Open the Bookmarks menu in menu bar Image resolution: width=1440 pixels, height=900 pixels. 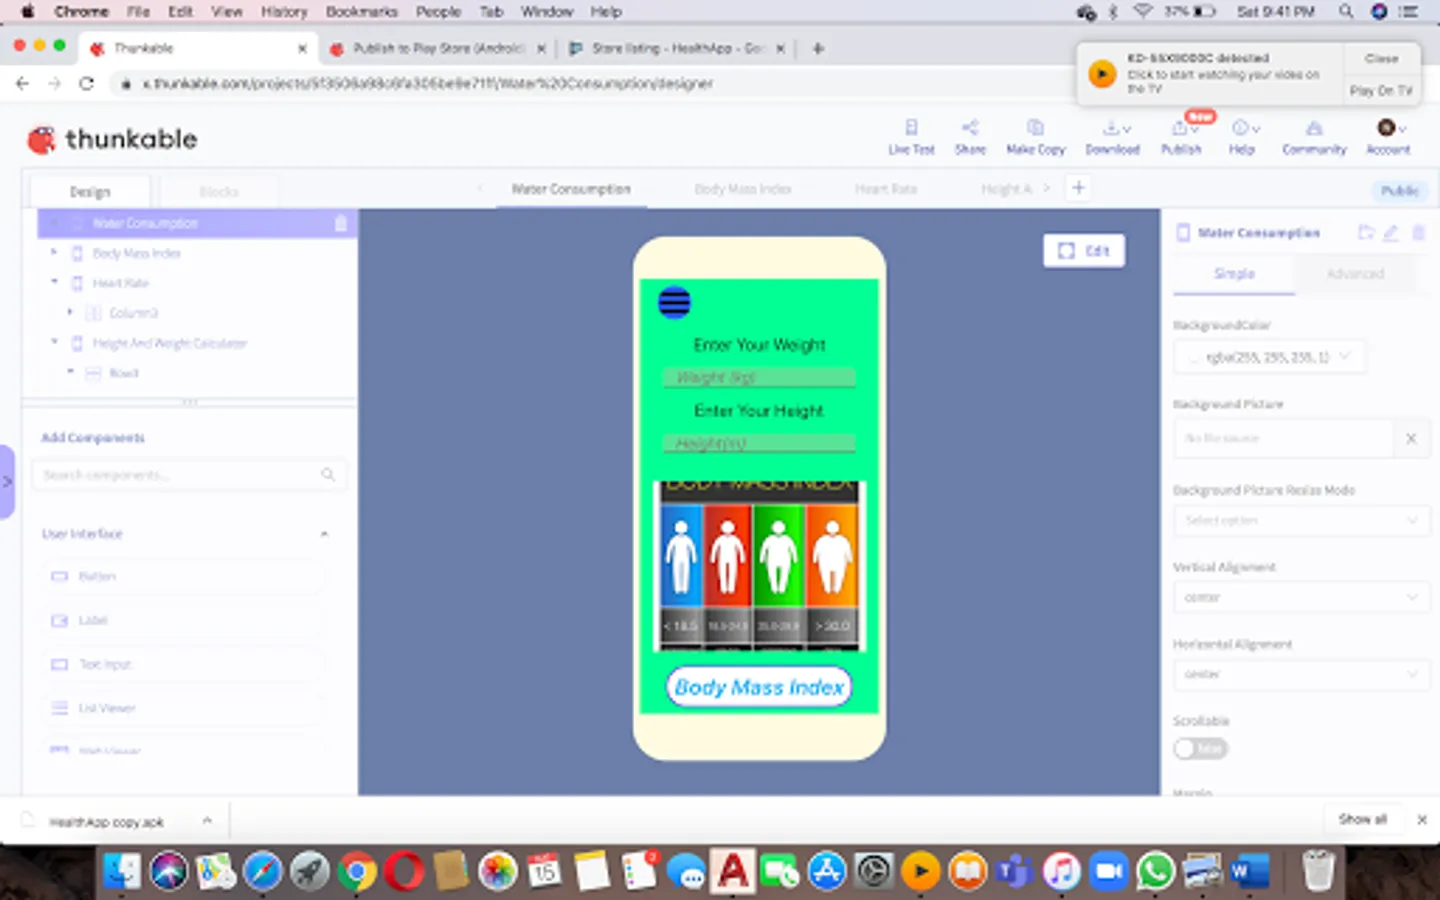pyautogui.click(x=361, y=12)
